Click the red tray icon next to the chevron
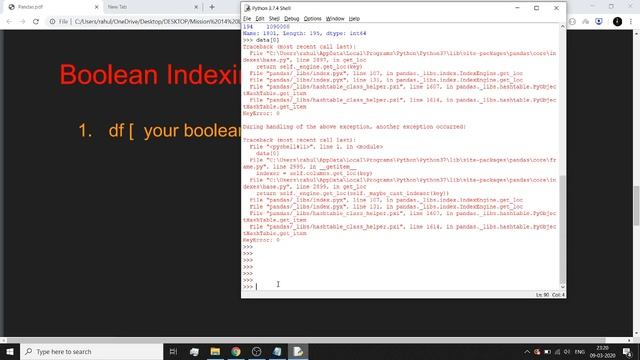Screen dimensions: 640x360 [537, 351]
